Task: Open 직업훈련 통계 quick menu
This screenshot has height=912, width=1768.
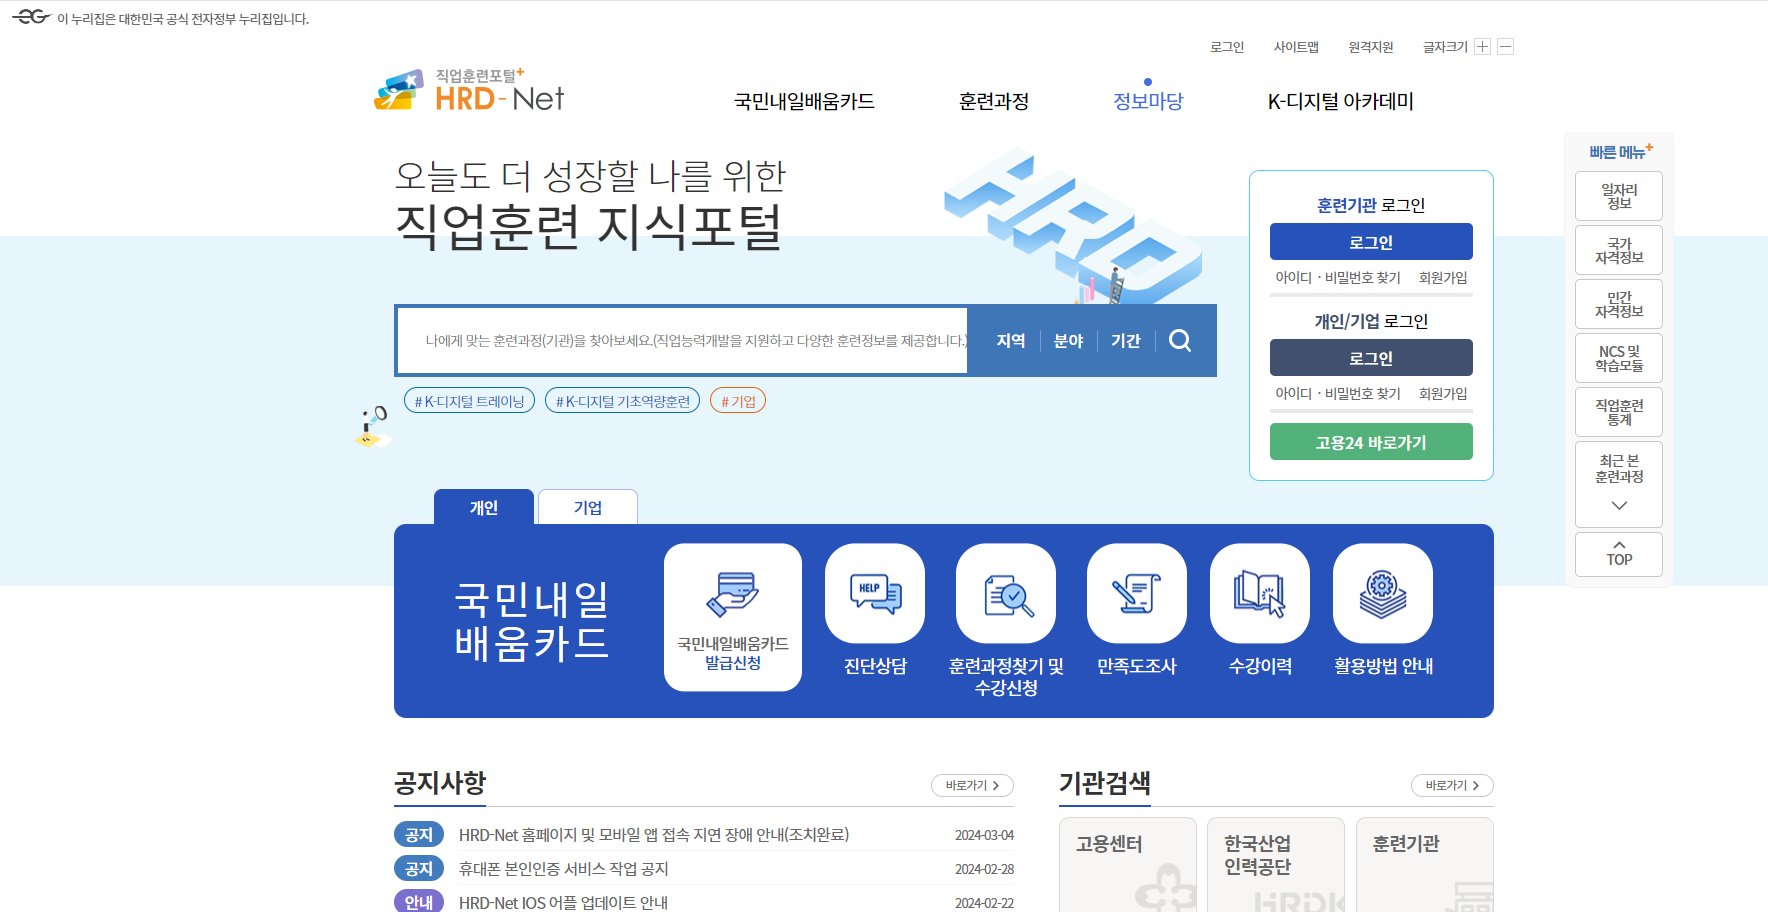Action: 1619,412
